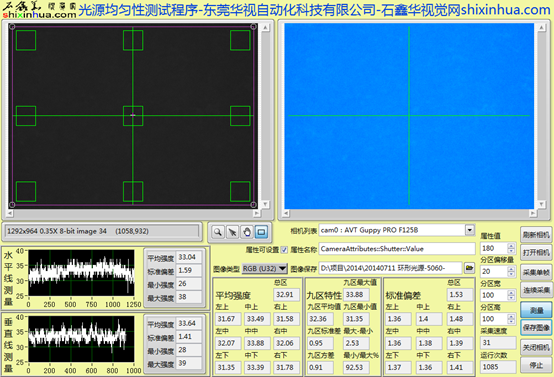This screenshot has width=554, height=377.
Task: Click the 停止 stop button
Action: 536,365
